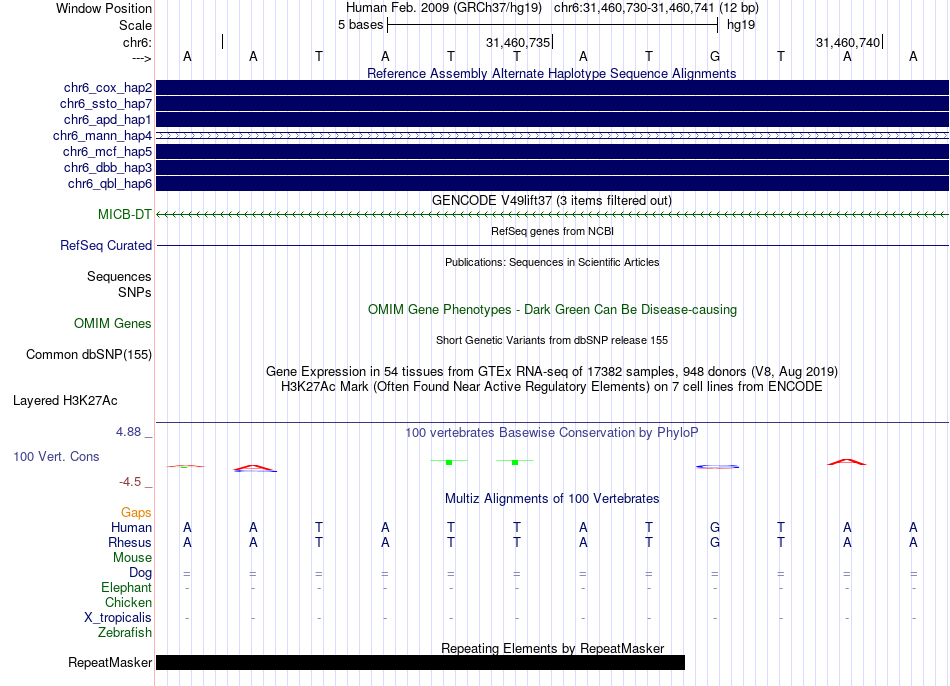Click the Chicken species label

(x=128, y=602)
